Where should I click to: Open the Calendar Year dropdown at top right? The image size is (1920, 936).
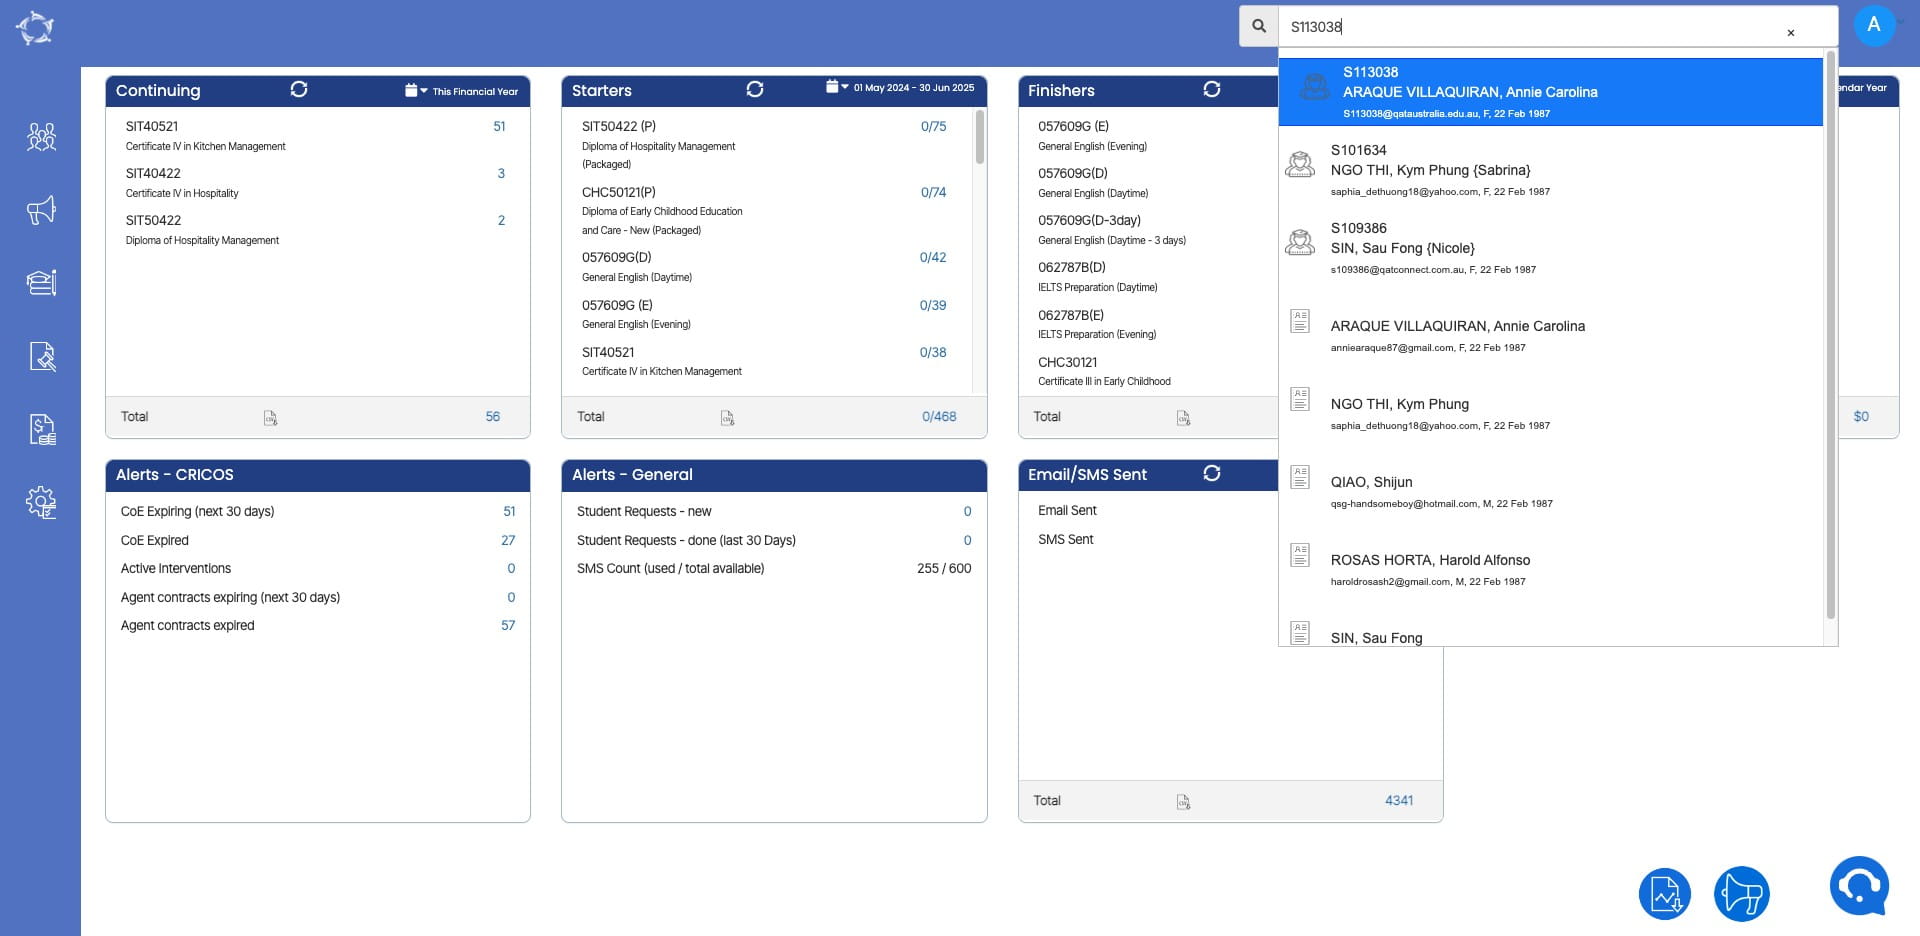1860,88
